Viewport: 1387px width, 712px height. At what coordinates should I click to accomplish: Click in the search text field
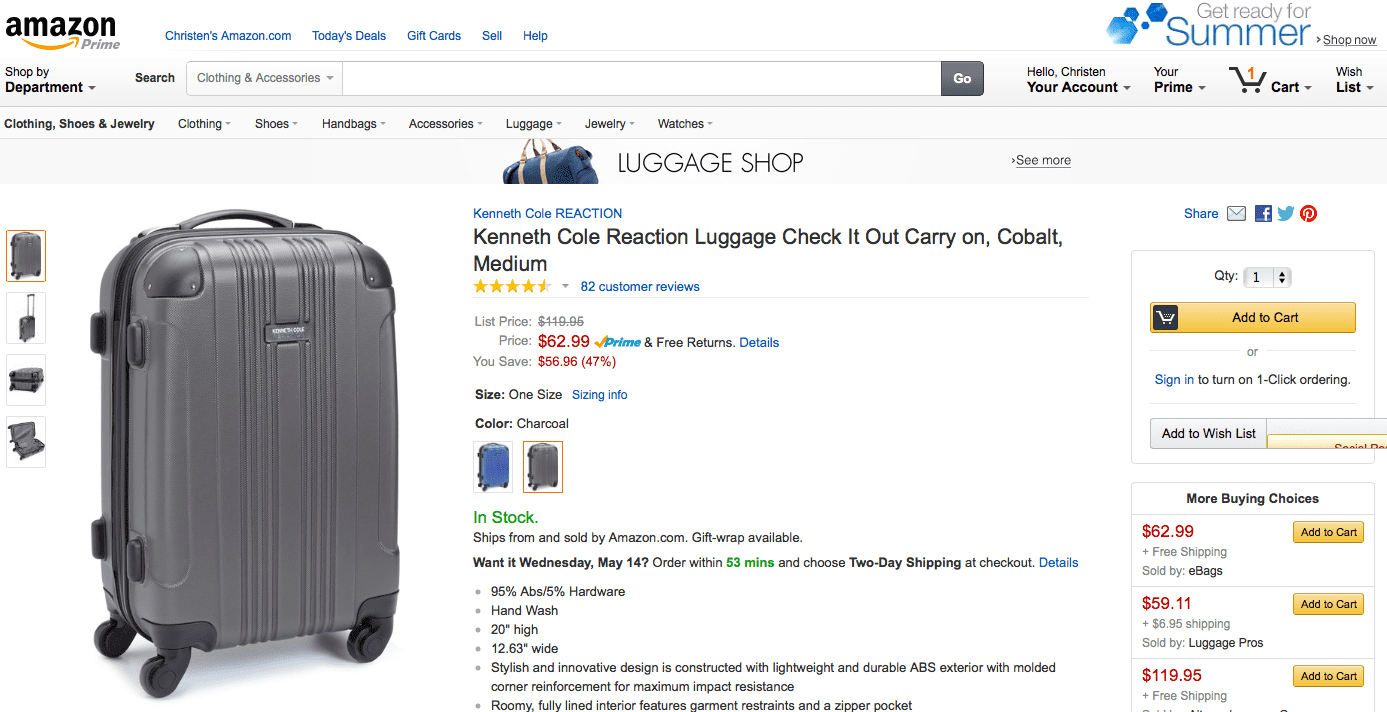pos(641,78)
